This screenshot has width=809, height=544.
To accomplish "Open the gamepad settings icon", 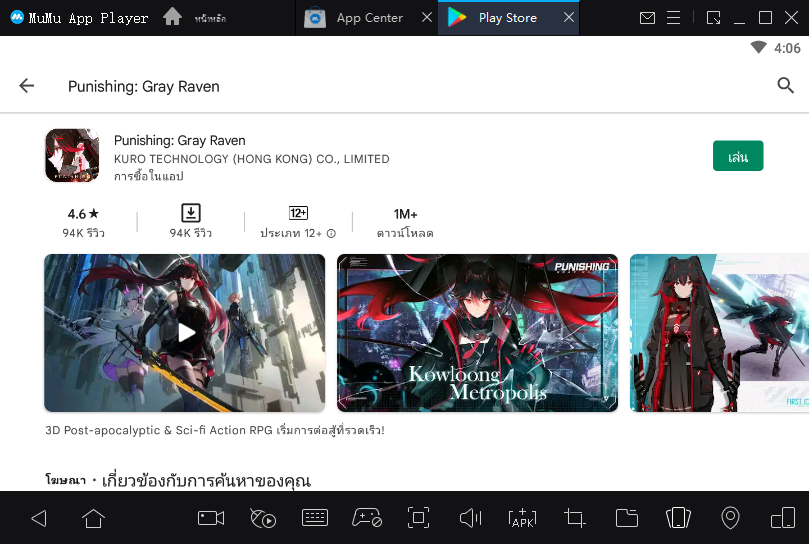I will tap(366, 518).
